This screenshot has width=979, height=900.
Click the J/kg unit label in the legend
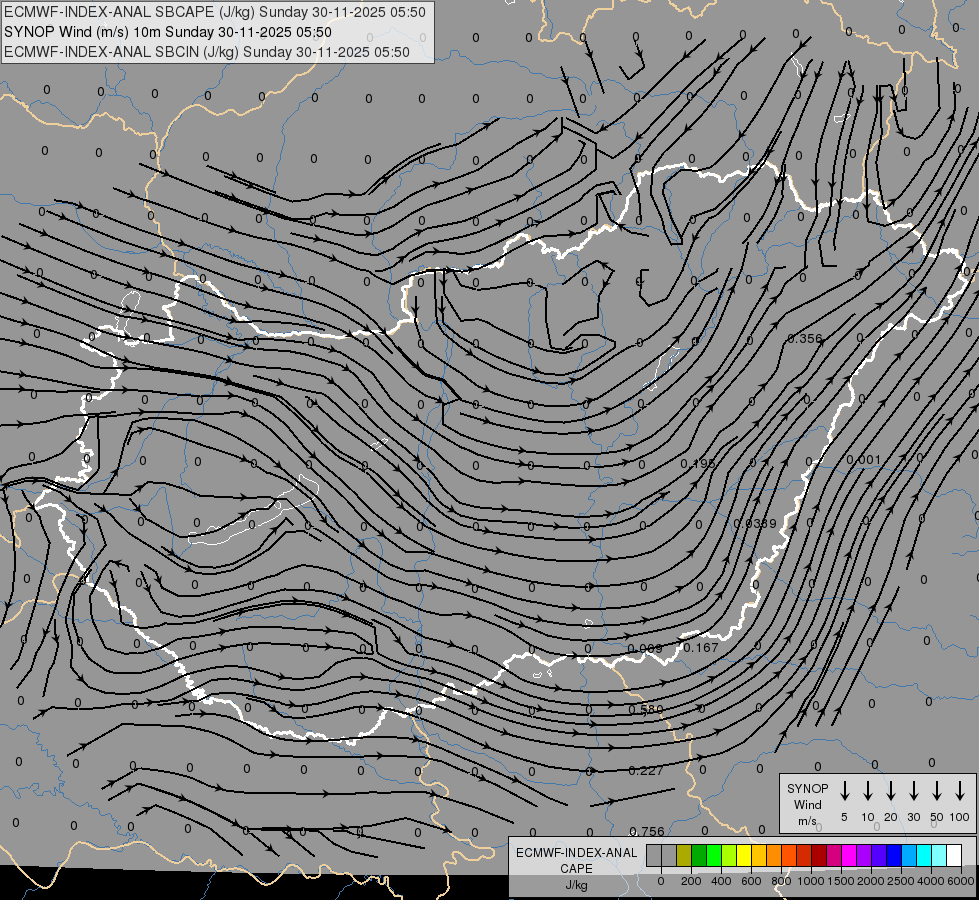[576, 885]
